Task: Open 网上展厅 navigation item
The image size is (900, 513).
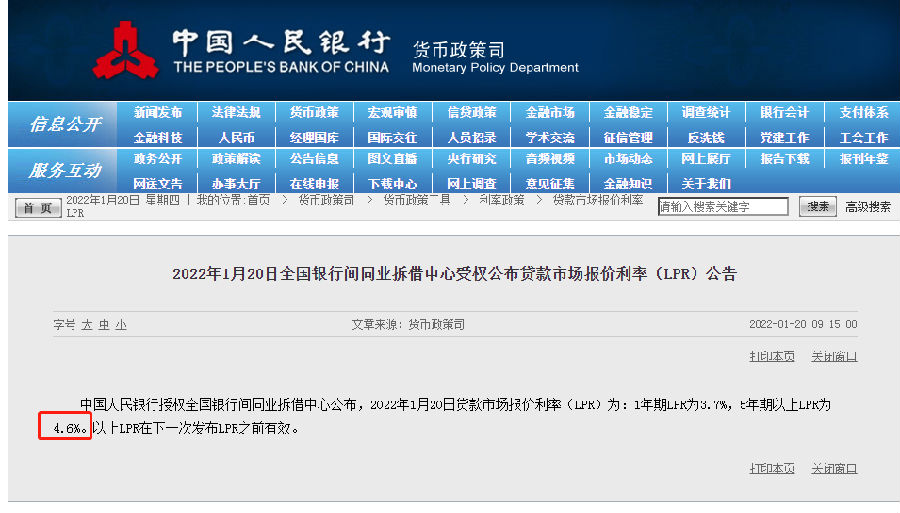Action: [x=706, y=159]
